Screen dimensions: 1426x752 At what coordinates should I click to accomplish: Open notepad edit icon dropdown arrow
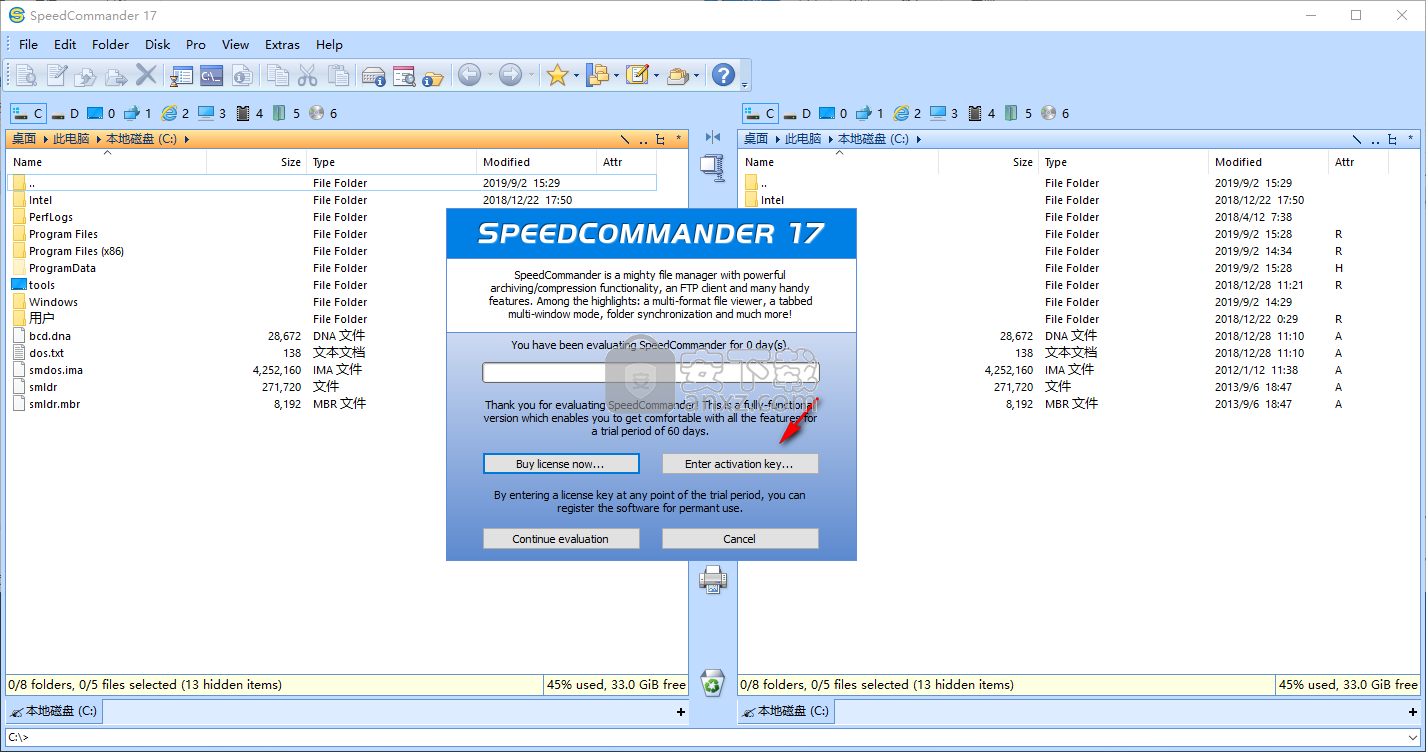coord(656,75)
